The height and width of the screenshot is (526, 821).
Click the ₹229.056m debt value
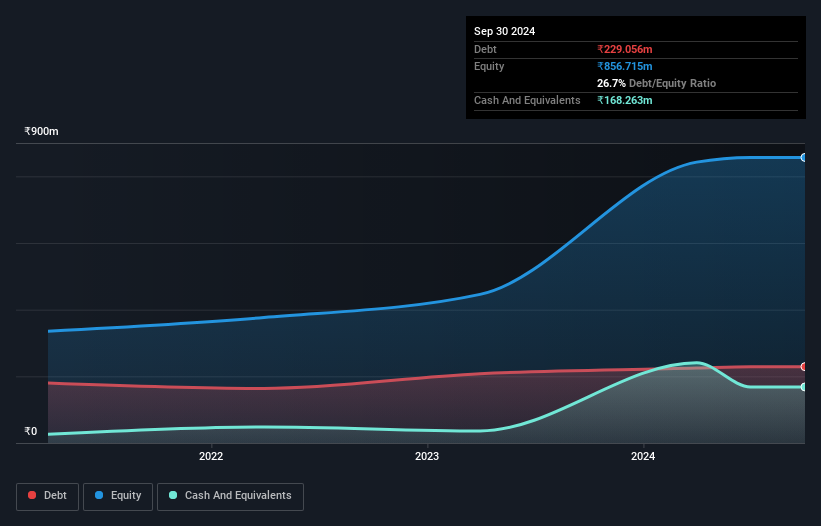[625, 49]
